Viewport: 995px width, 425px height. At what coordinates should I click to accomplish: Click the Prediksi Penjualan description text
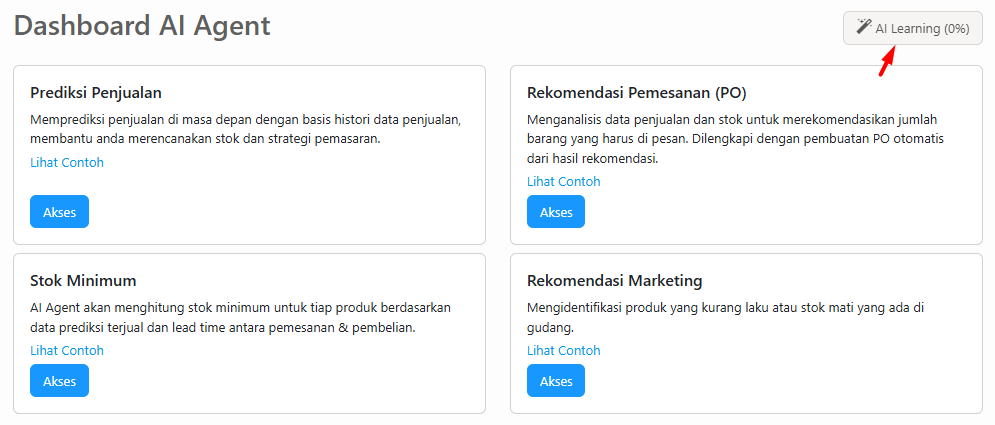245,130
